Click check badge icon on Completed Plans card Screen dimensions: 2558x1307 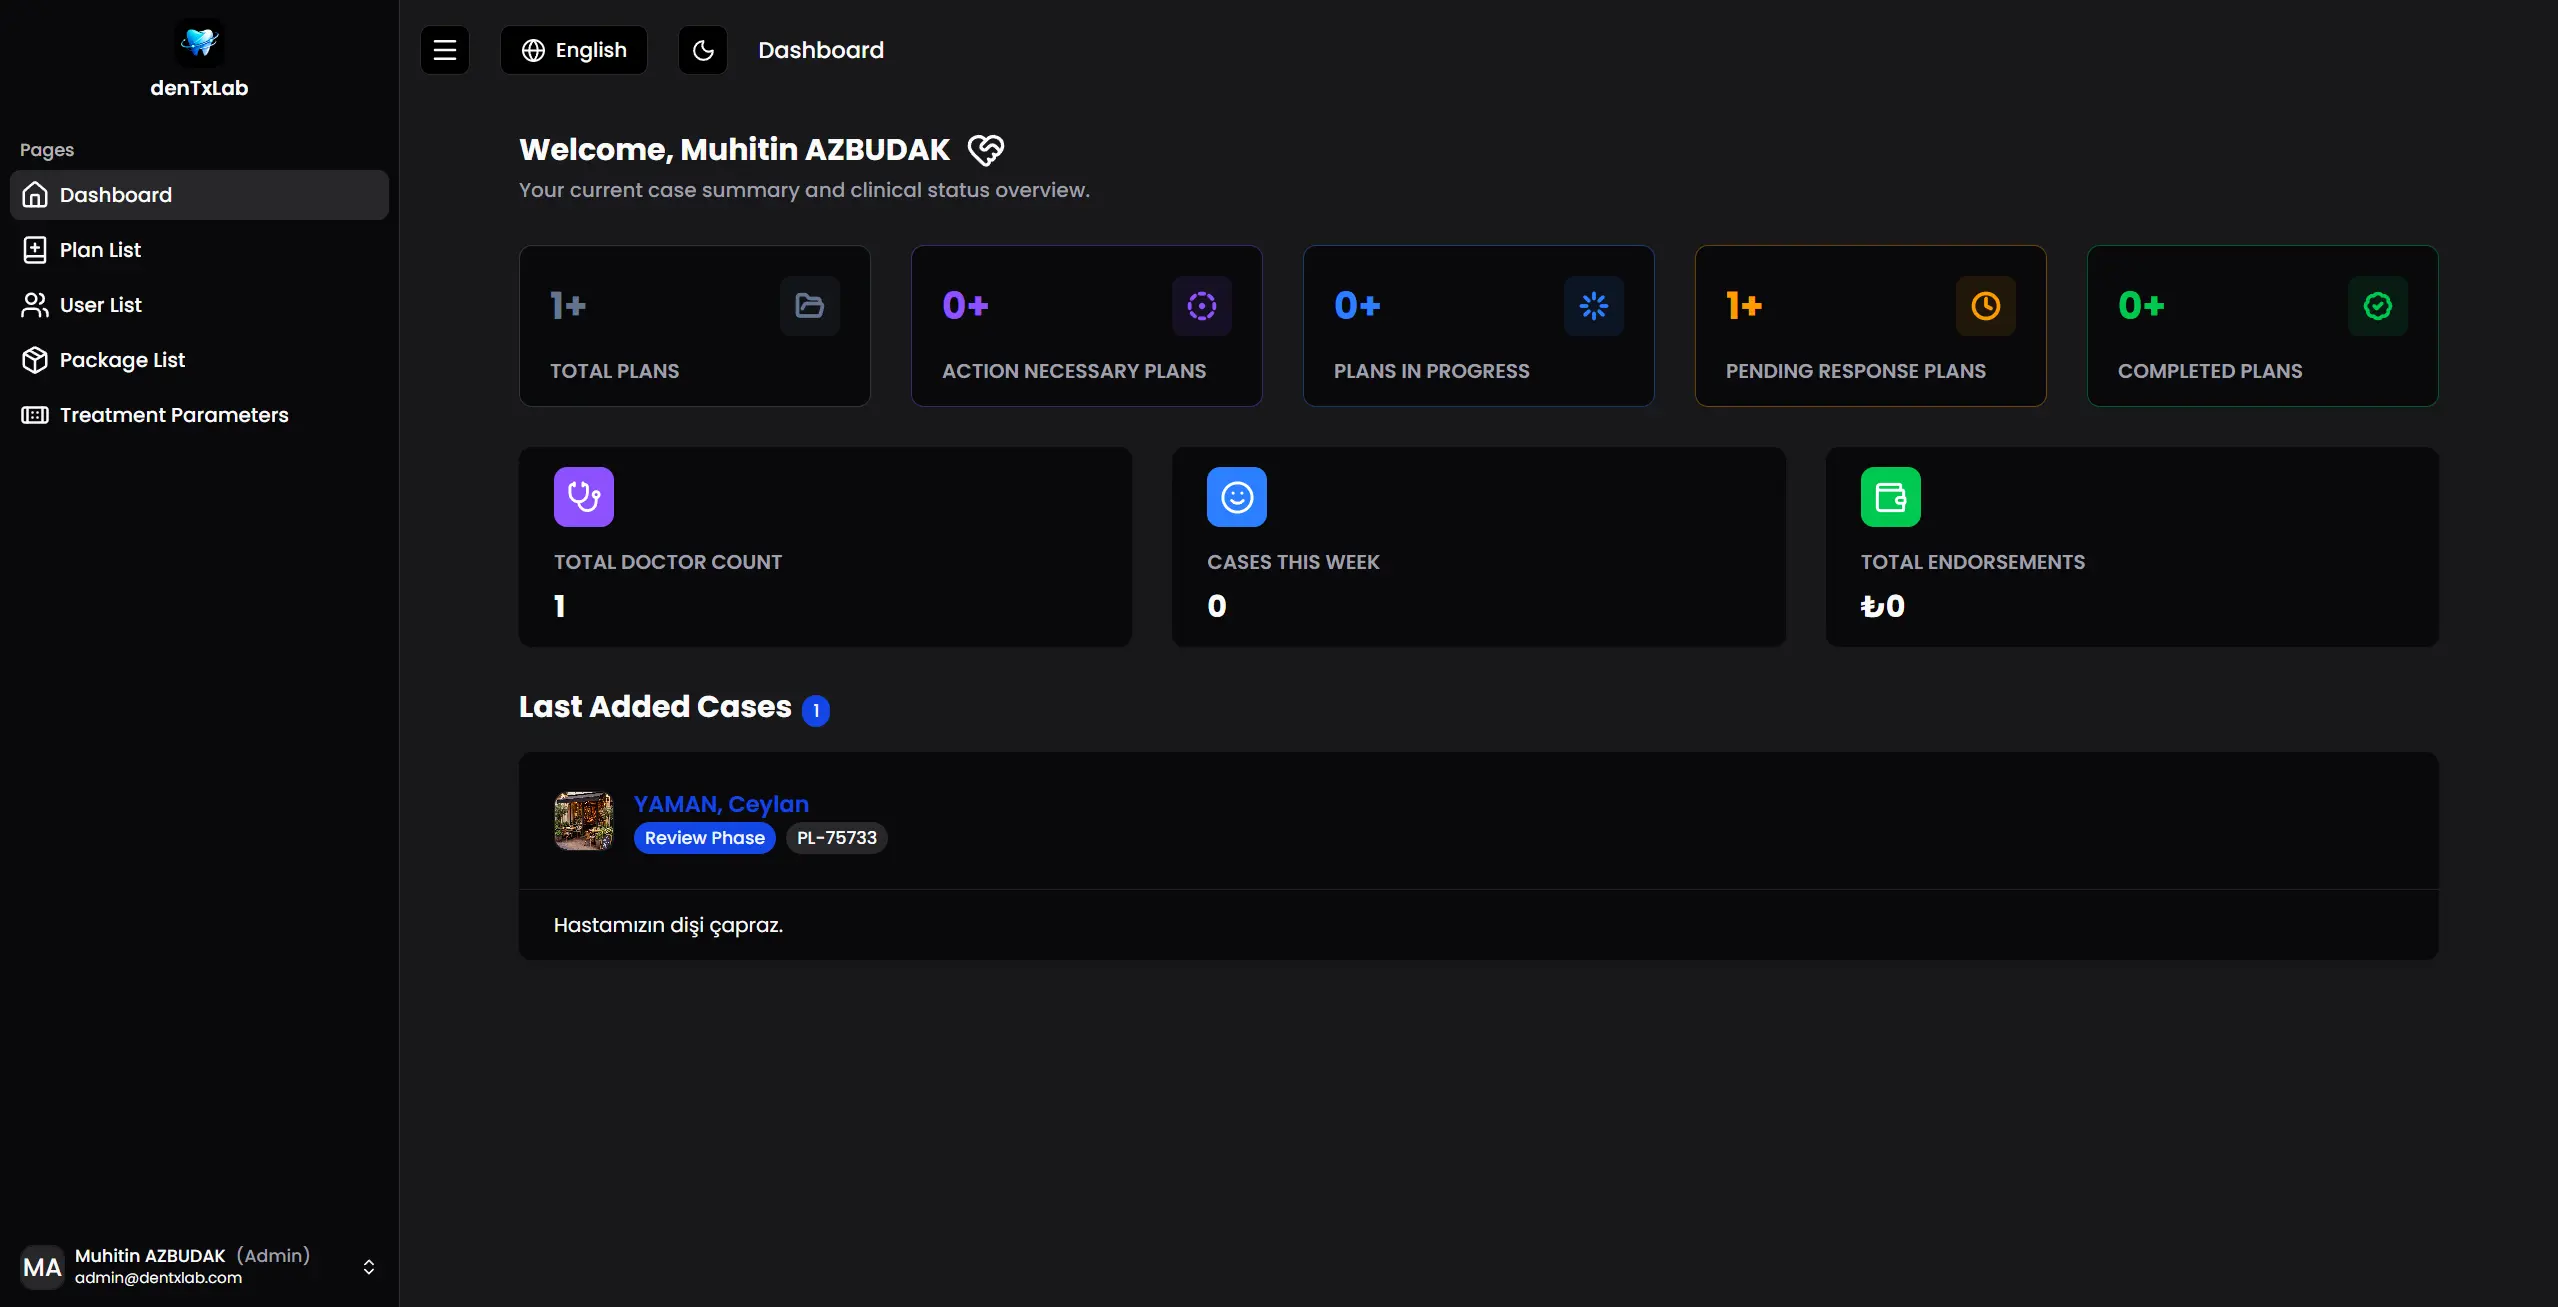(2377, 306)
